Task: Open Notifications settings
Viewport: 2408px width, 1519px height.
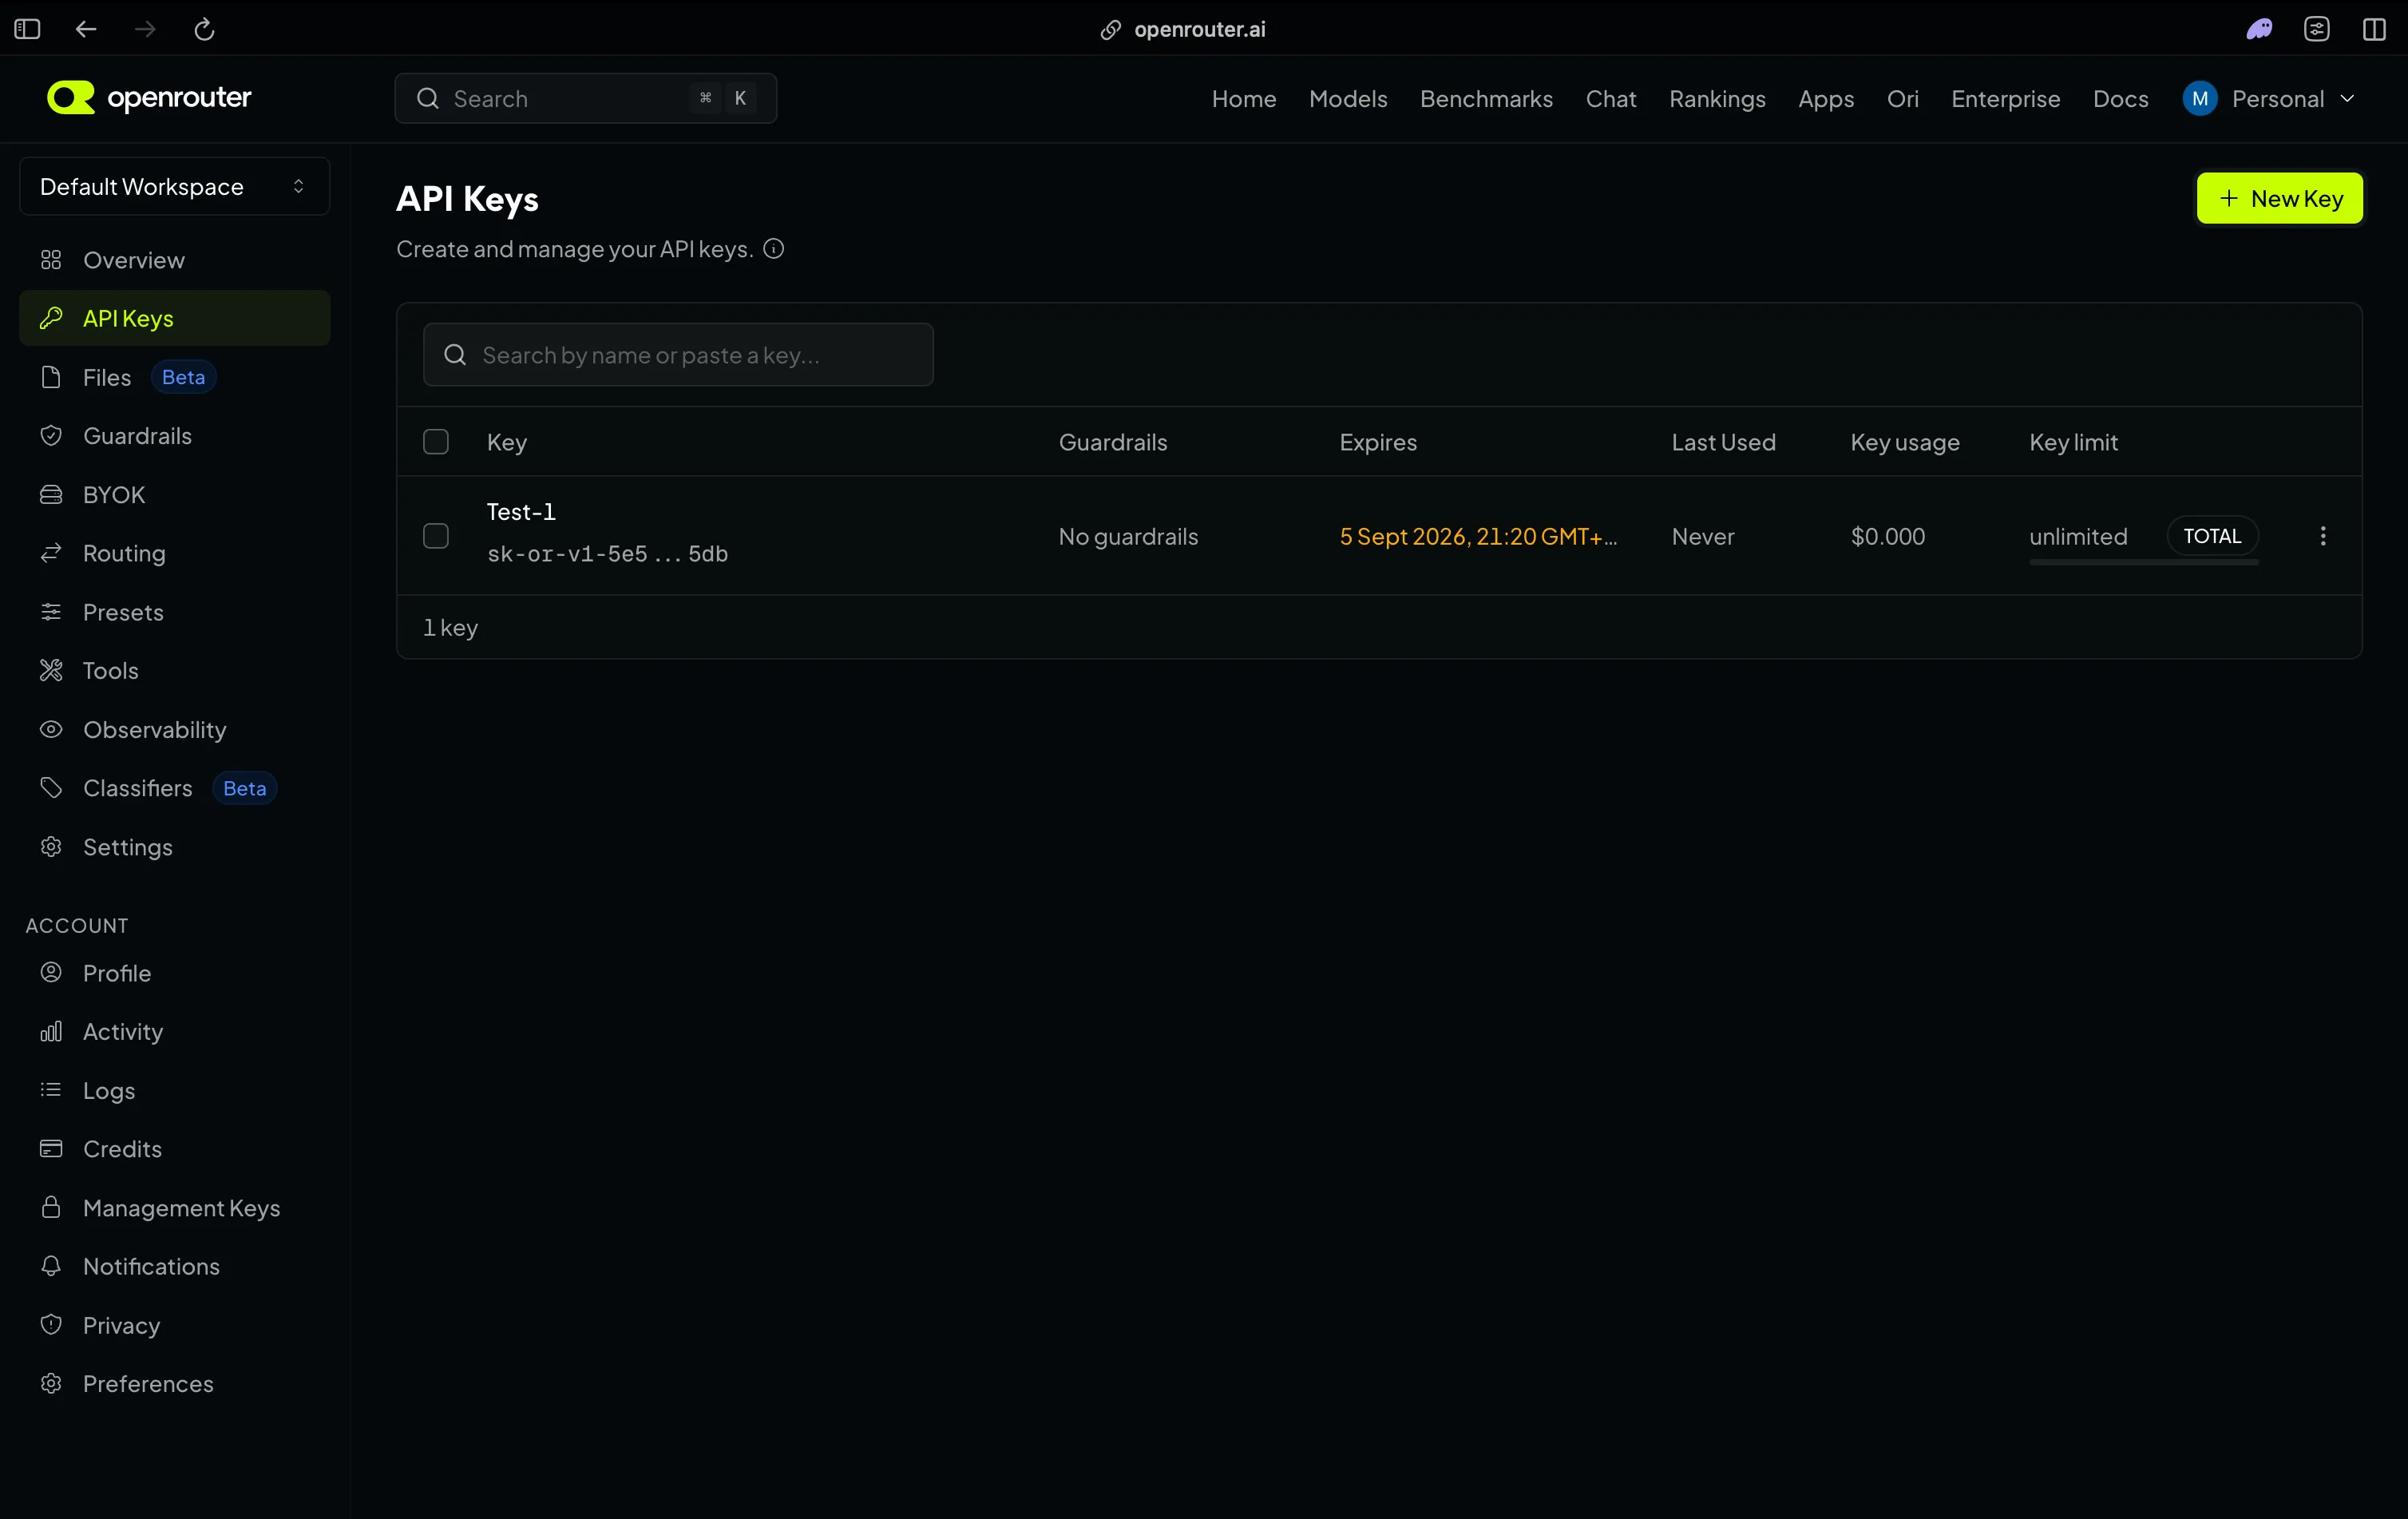Action: click(174, 1266)
